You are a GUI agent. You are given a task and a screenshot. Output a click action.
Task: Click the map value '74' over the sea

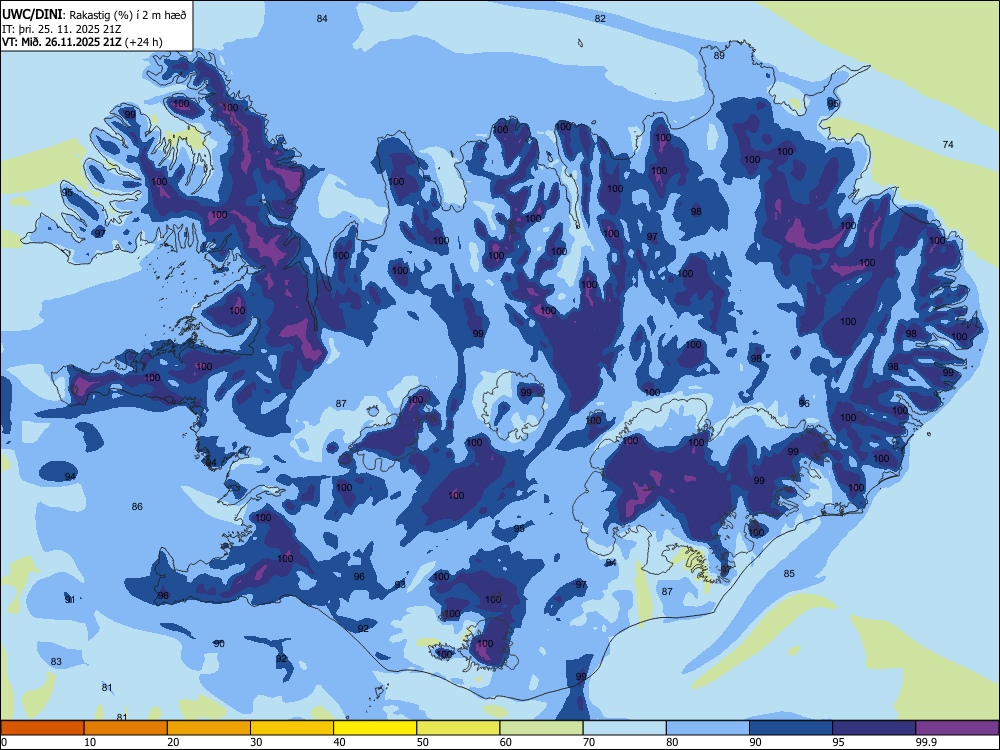point(948,145)
